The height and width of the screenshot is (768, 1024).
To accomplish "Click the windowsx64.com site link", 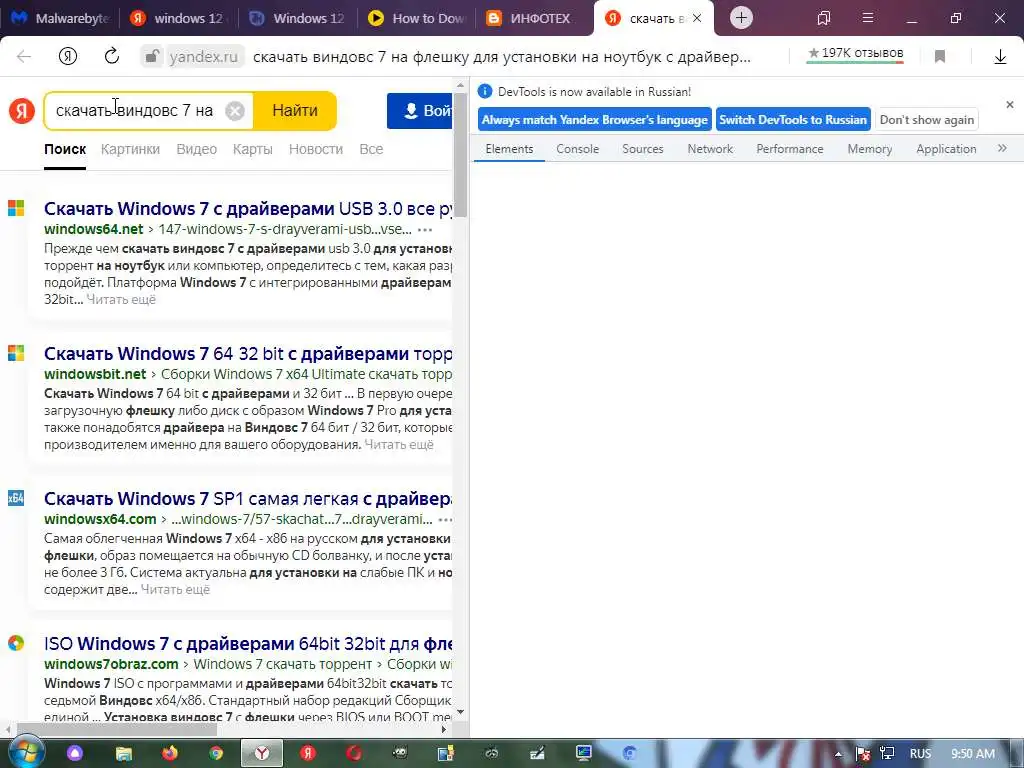I will coord(100,519).
